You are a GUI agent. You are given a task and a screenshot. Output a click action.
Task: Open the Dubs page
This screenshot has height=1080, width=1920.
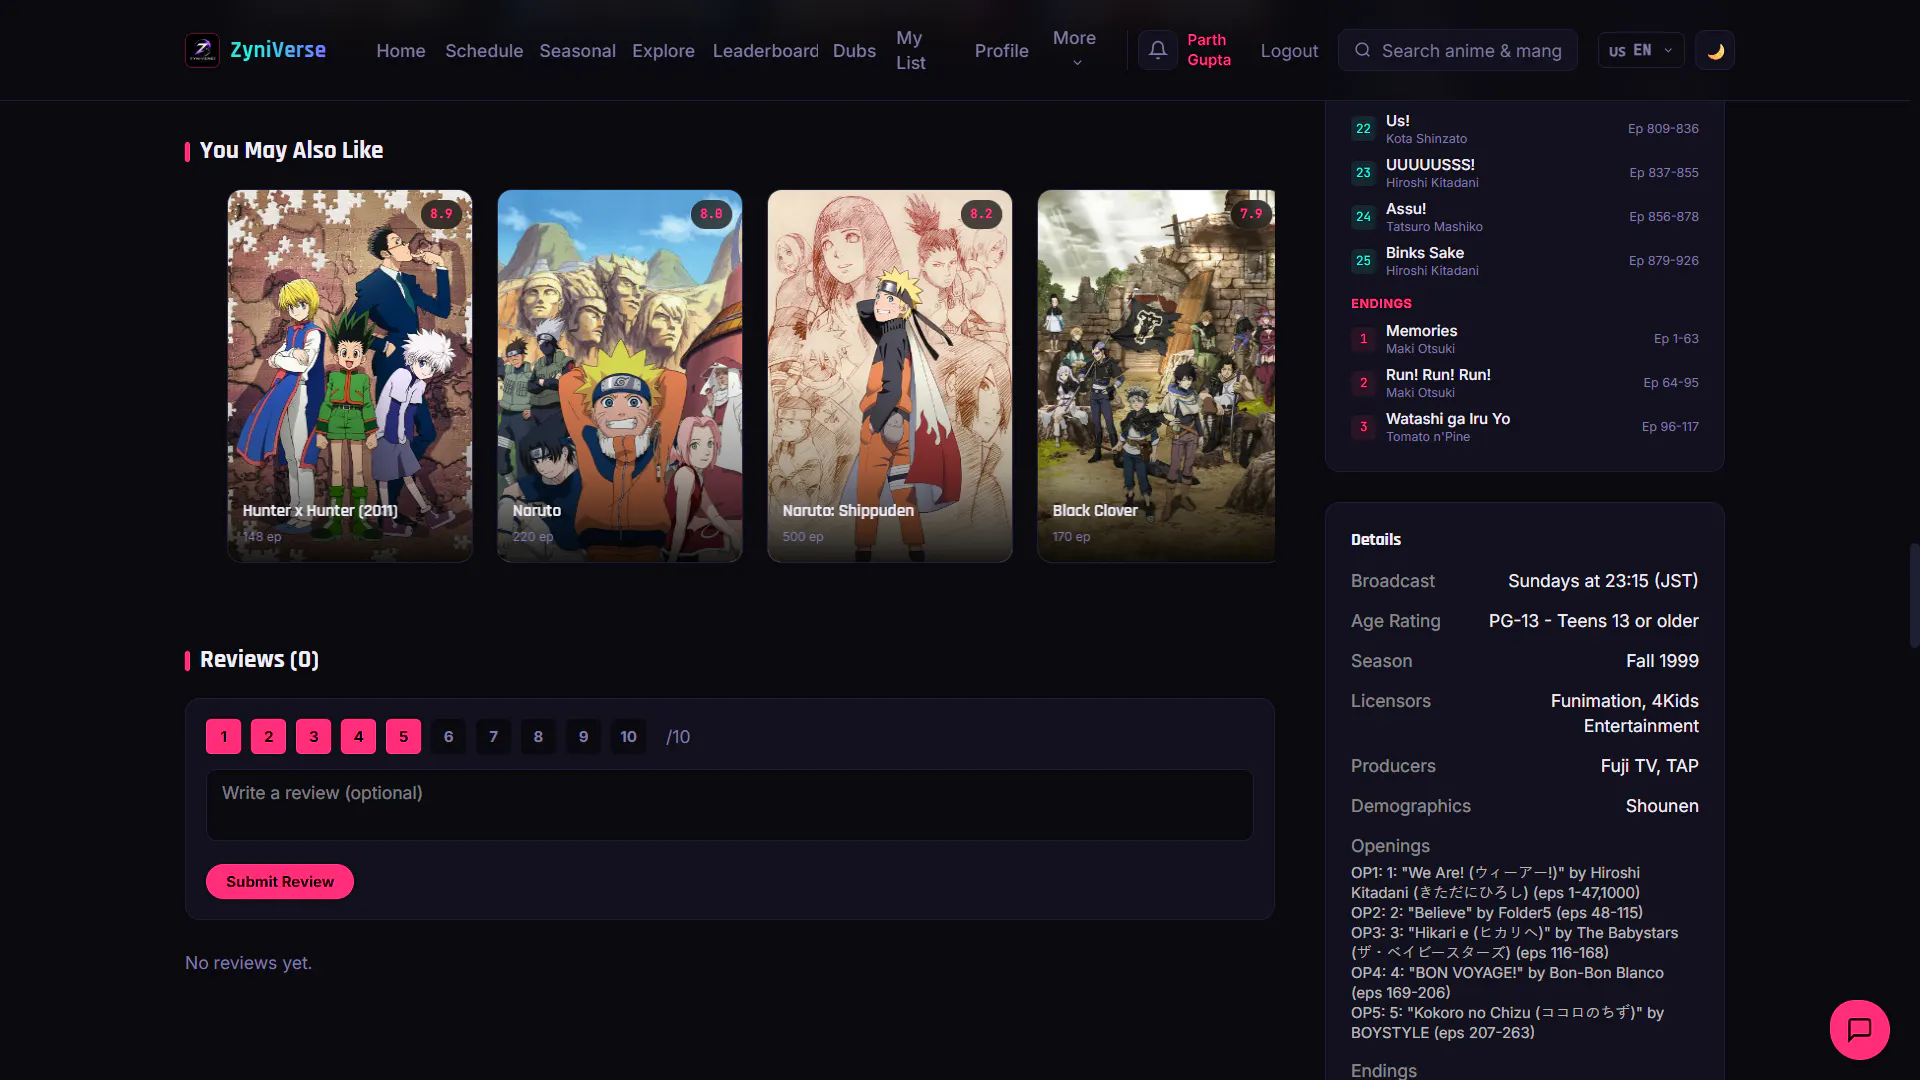(x=854, y=51)
